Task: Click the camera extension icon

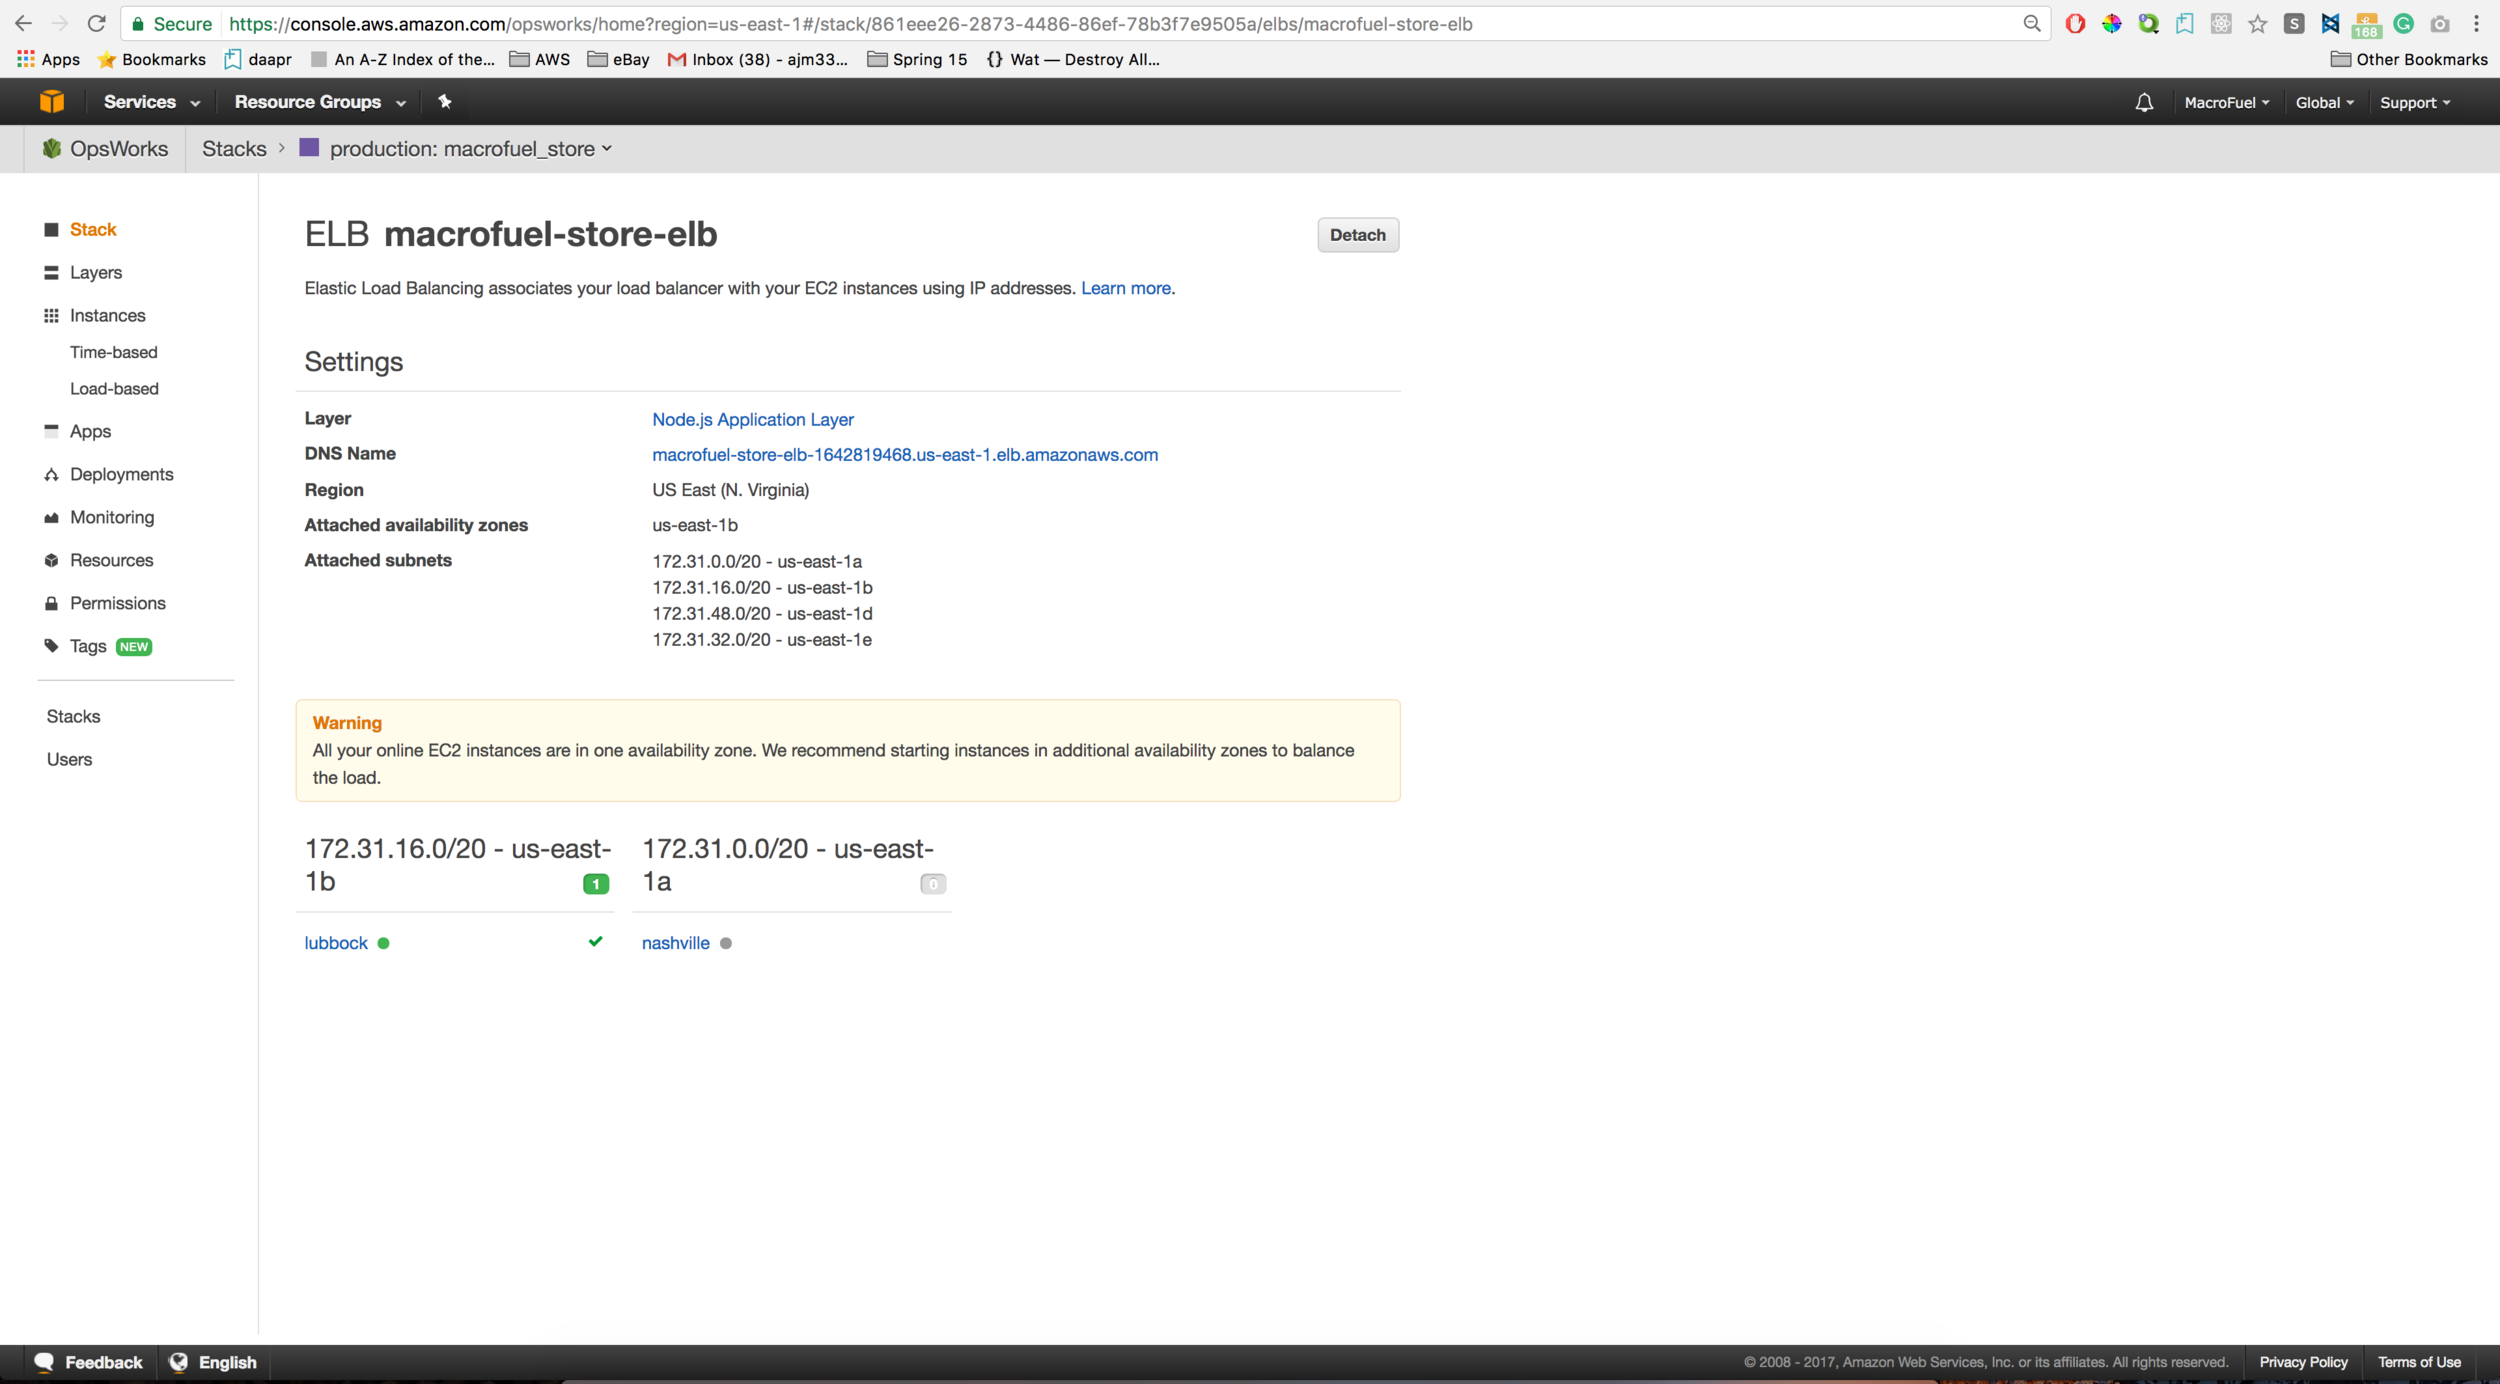Action: pos(2440,24)
